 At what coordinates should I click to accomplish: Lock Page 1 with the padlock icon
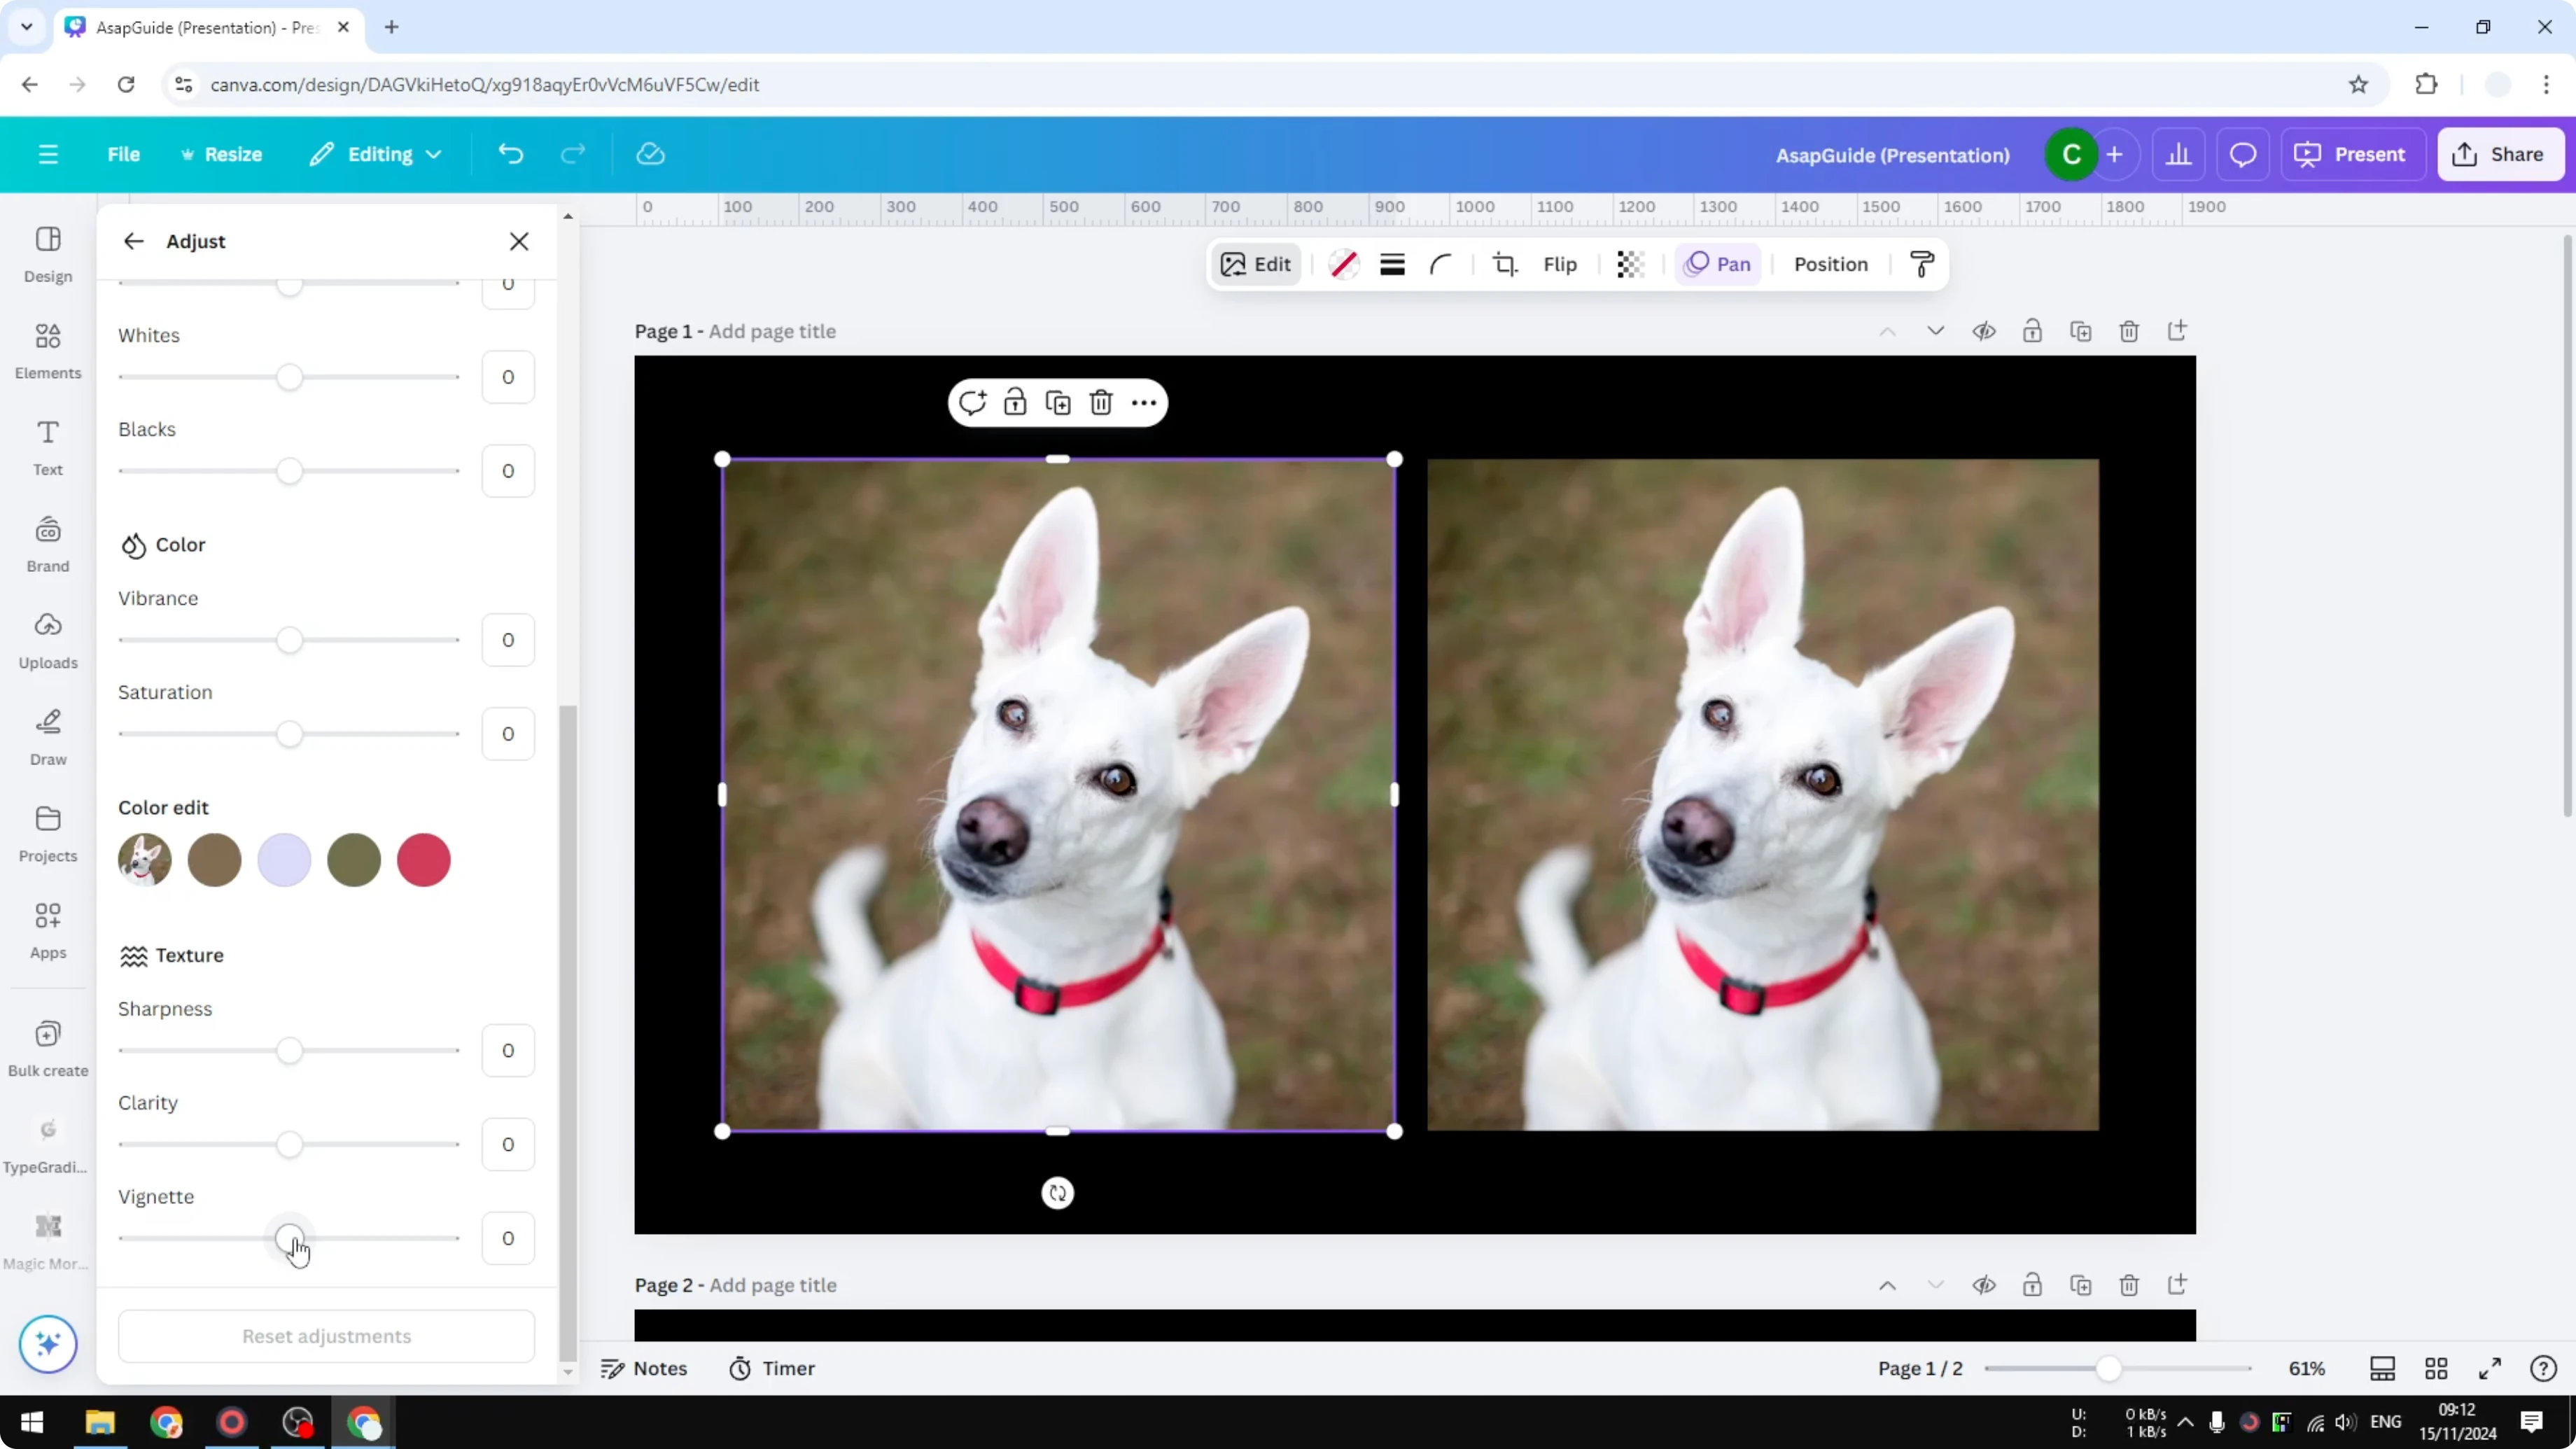click(2033, 331)
